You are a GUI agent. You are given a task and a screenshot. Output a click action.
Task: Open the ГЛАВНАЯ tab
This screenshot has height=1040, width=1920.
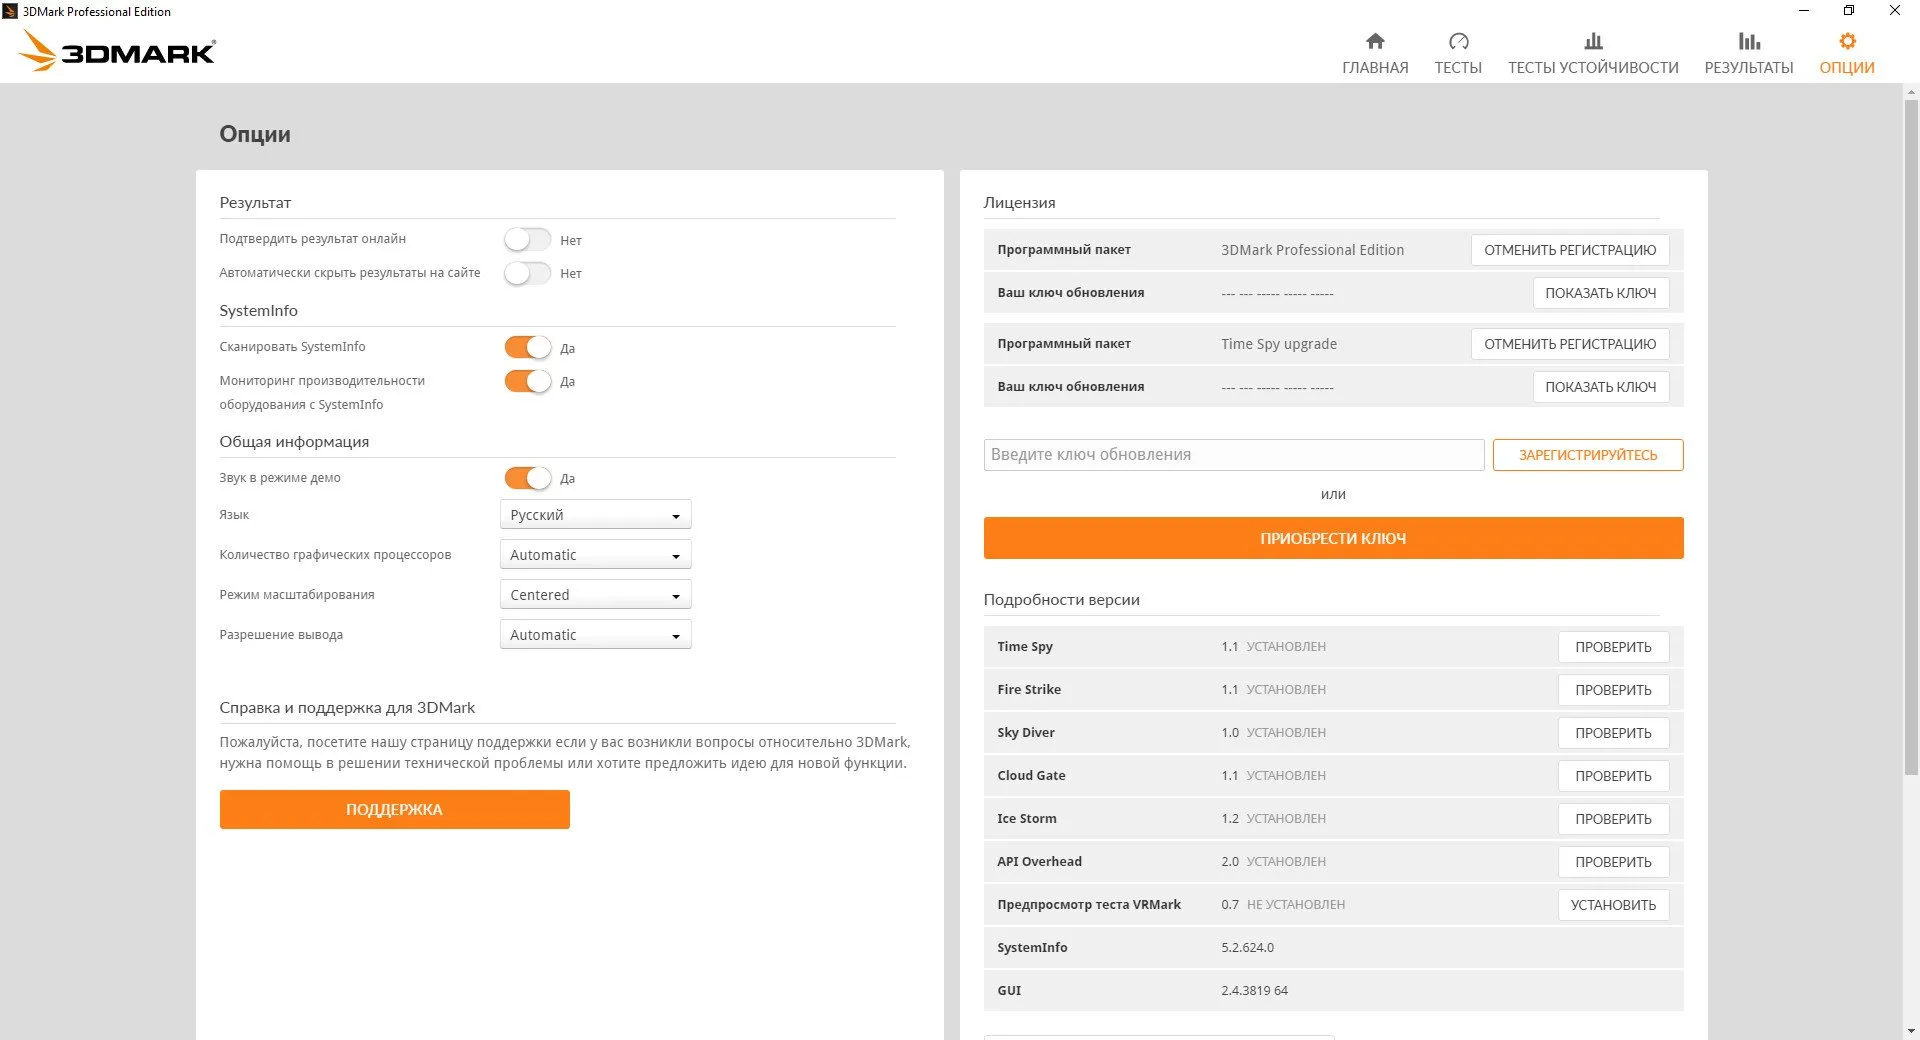1375,67
